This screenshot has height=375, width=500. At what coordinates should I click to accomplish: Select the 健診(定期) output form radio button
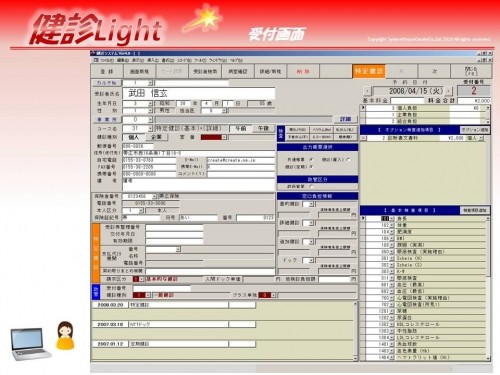click(x=311, y=166)
